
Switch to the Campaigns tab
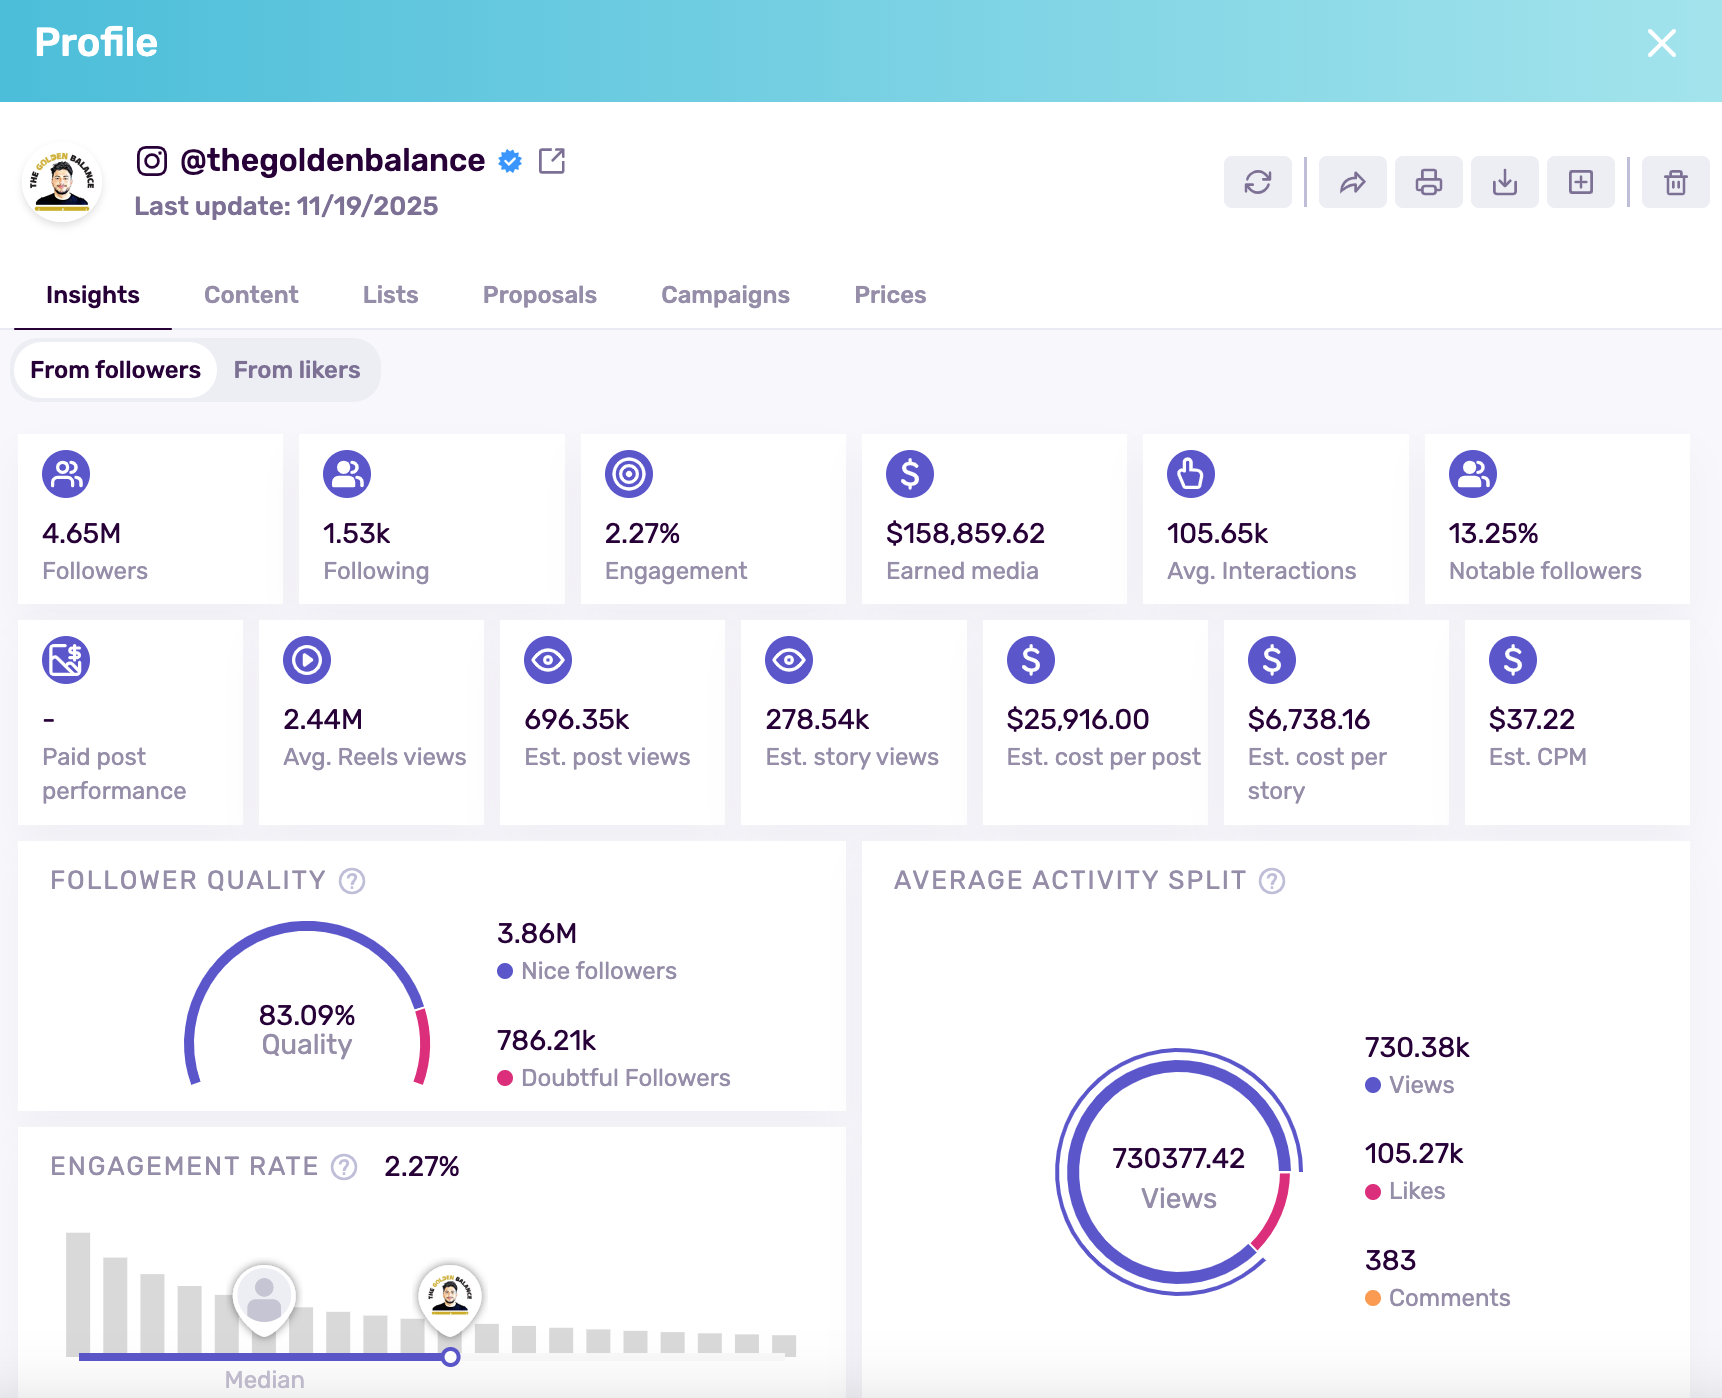[725, 295]
